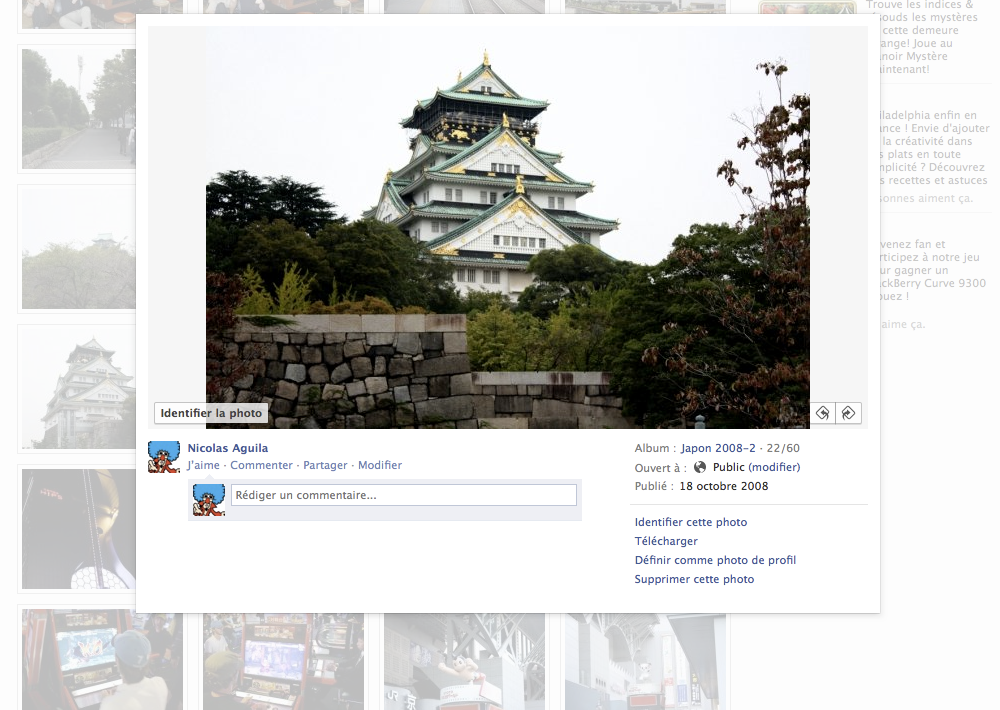Download the photo with Télécharger
The width and height of the screenshot is (1000, 710).
click(666, 541)
